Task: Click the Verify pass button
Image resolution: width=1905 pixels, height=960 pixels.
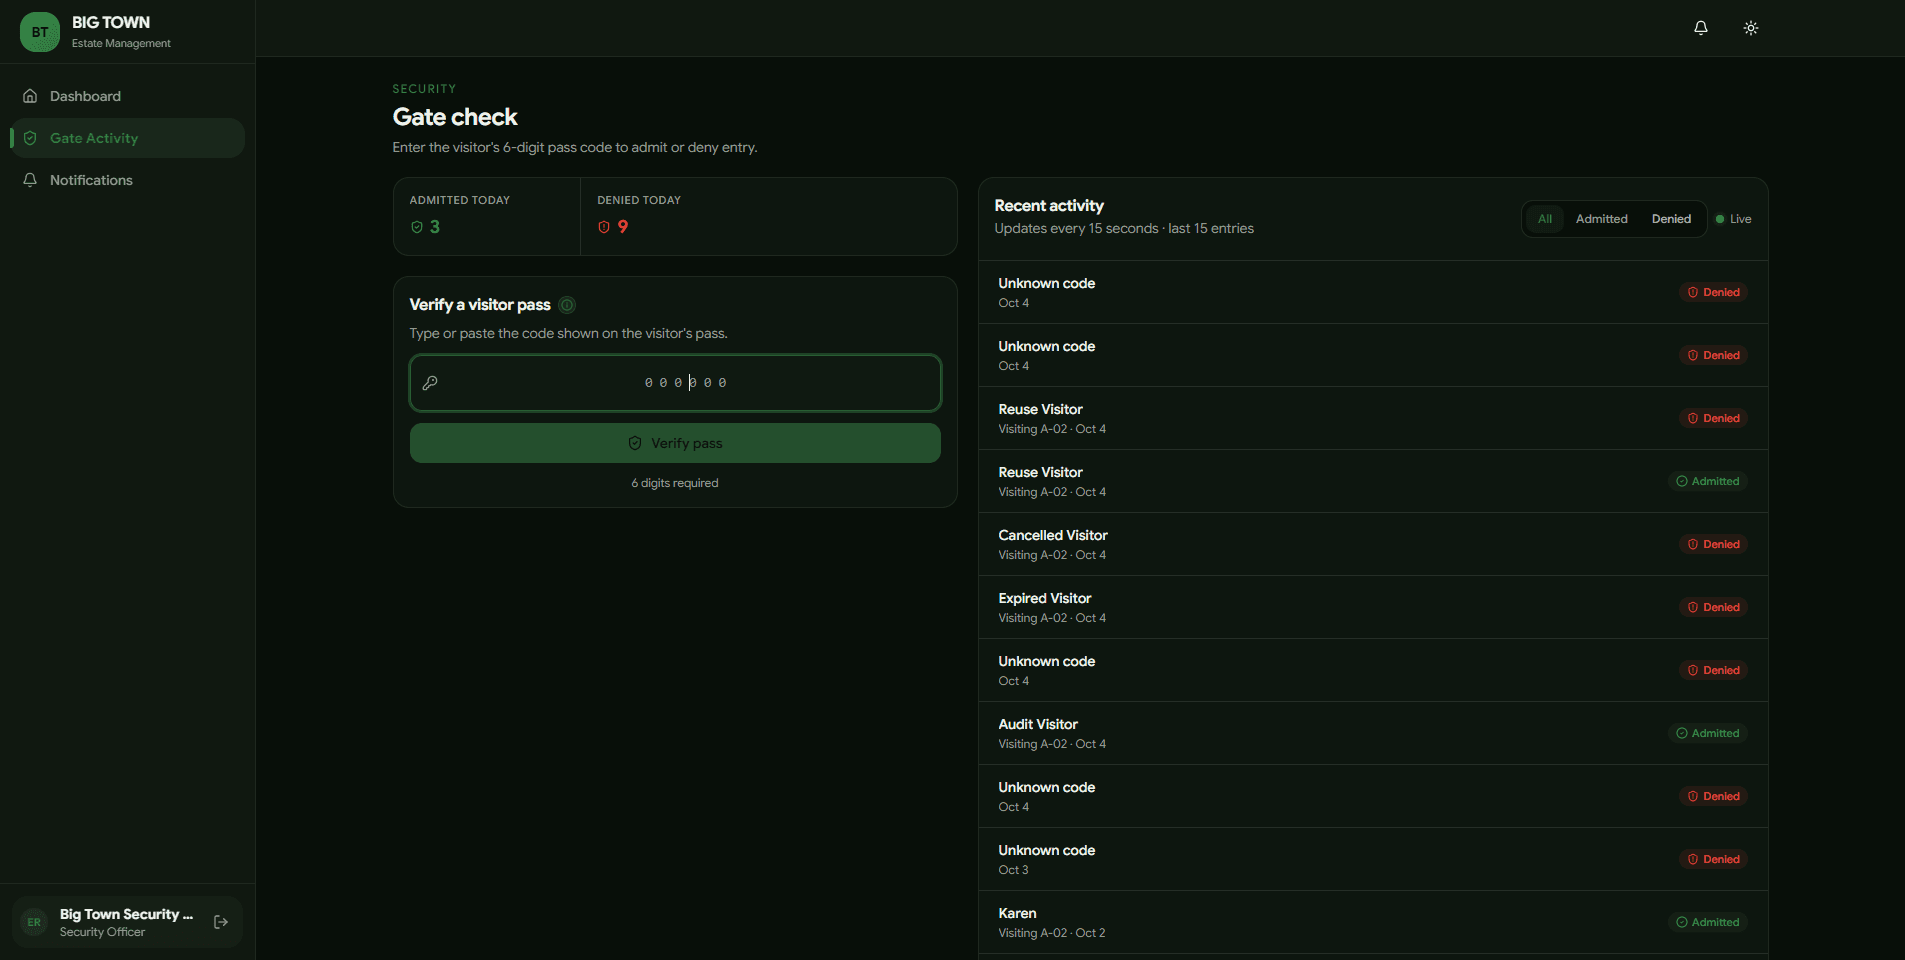Action: pyautogui.click(x=675, y=443)
